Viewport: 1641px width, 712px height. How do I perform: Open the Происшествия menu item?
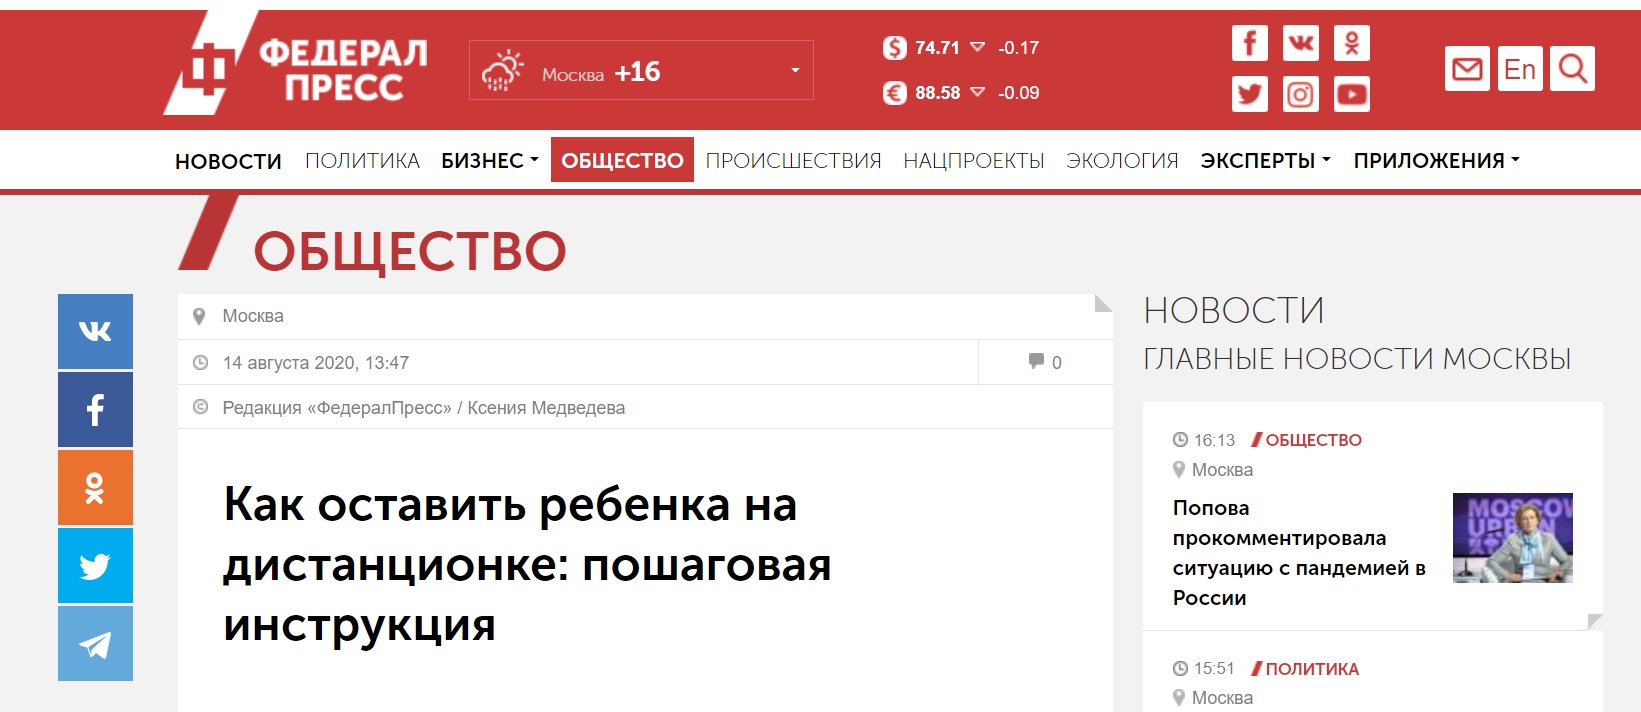tap(793, 161)
